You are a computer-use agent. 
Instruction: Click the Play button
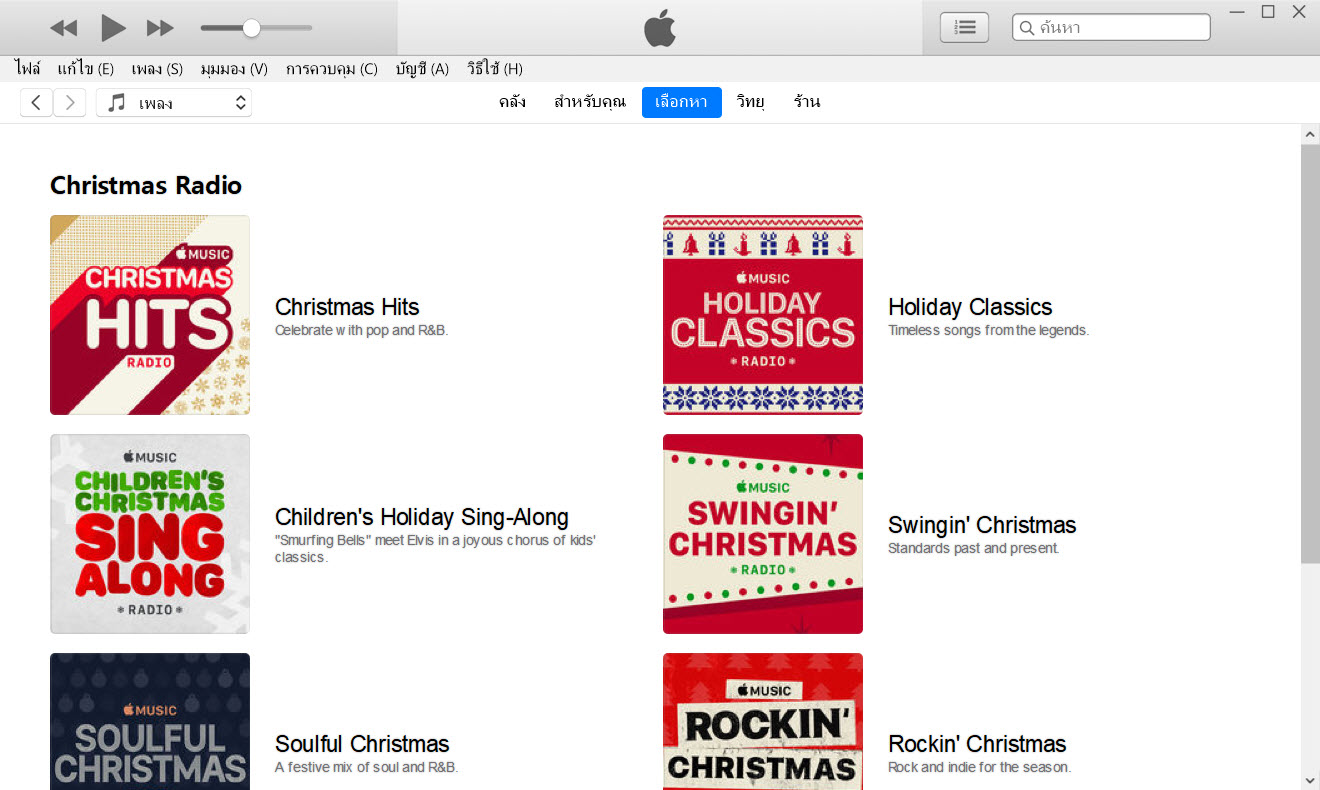pyautogui.click(x=114, y=28)
